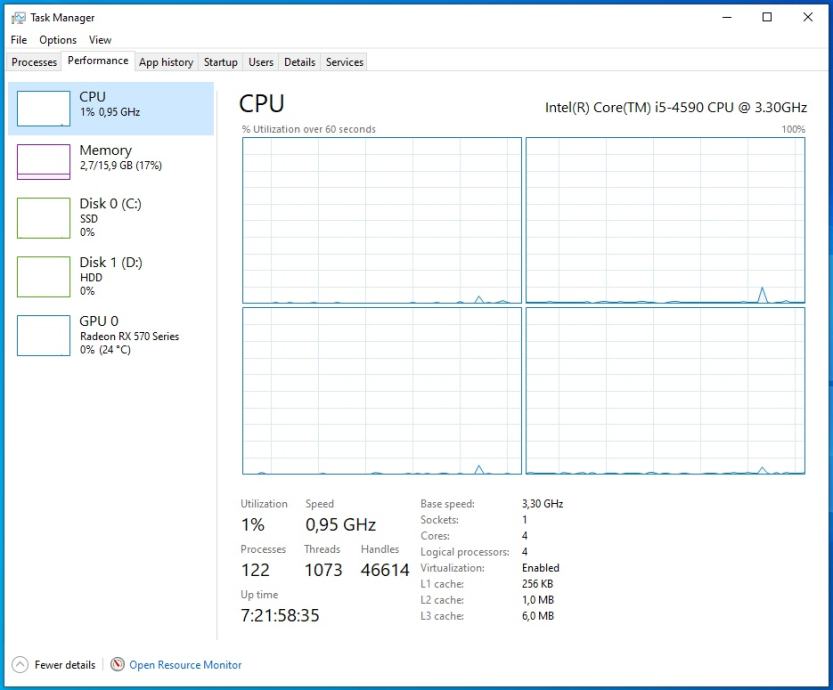Click the Task Manager title bar icon

tap(18, 17)
